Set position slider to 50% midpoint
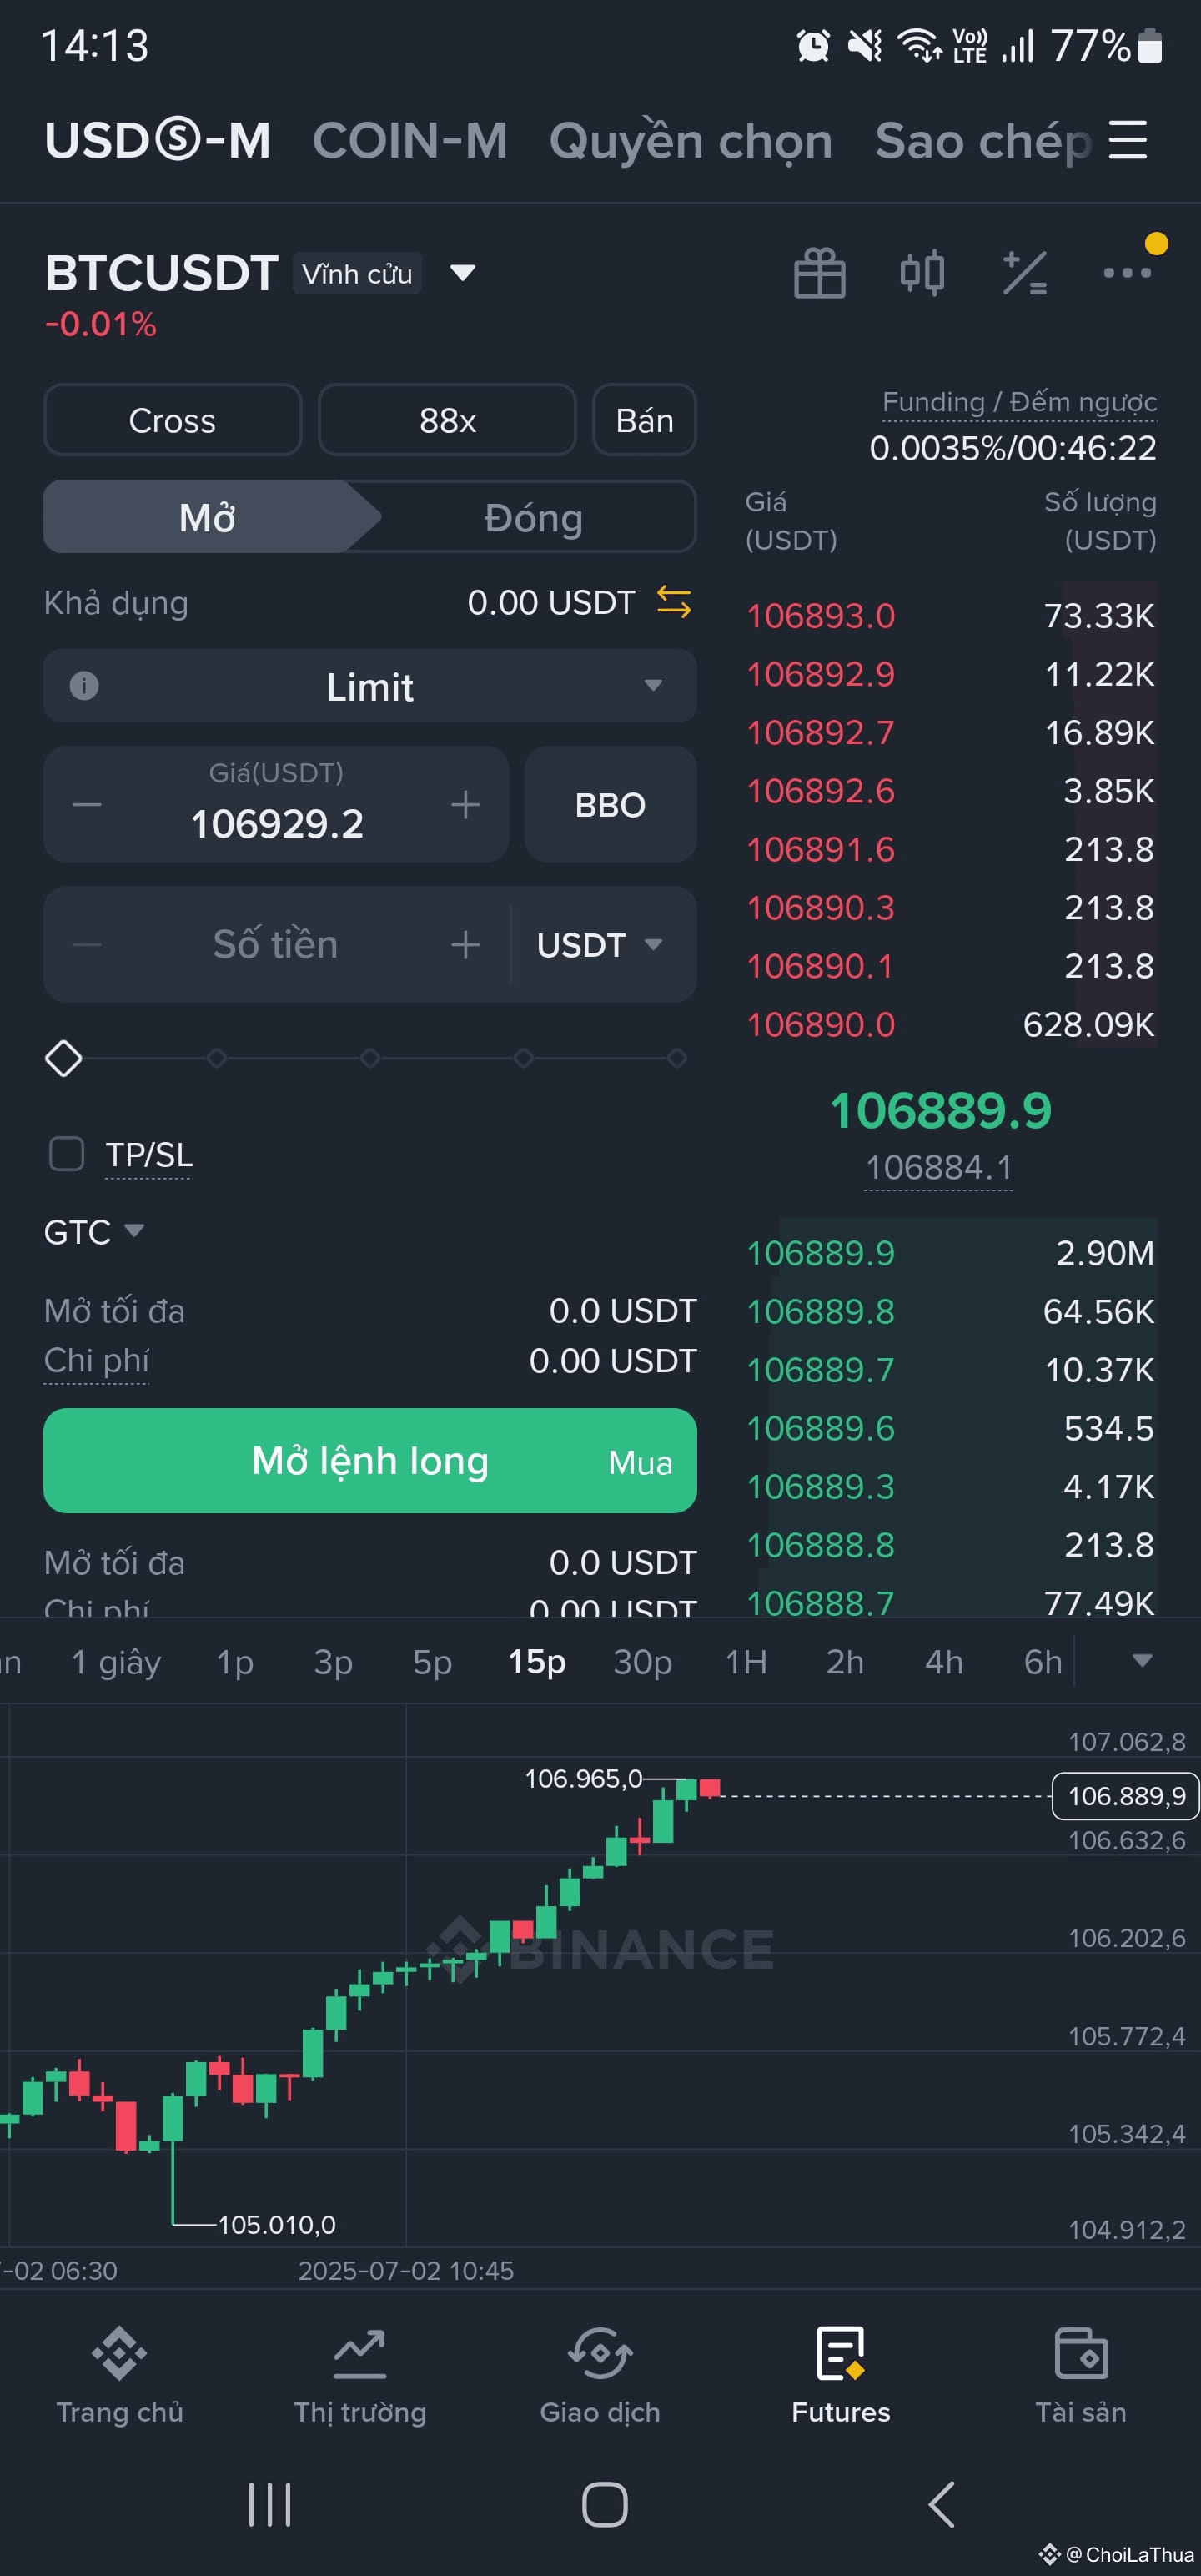 (370, 1058)
